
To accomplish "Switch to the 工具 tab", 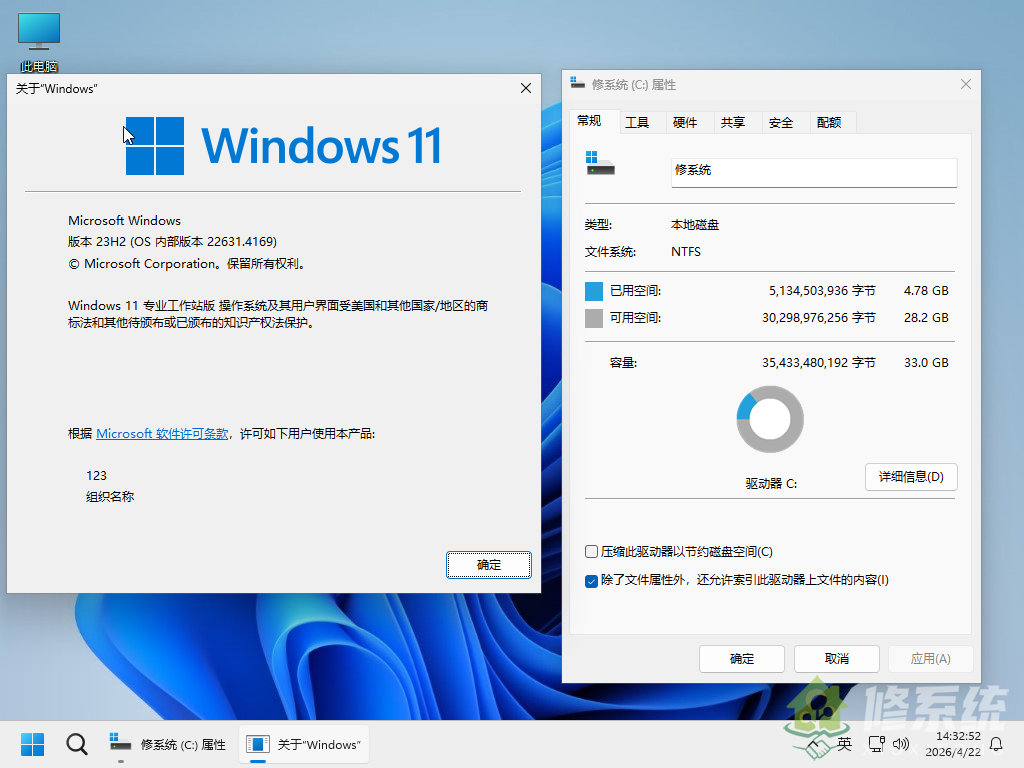I will (640, 122).
